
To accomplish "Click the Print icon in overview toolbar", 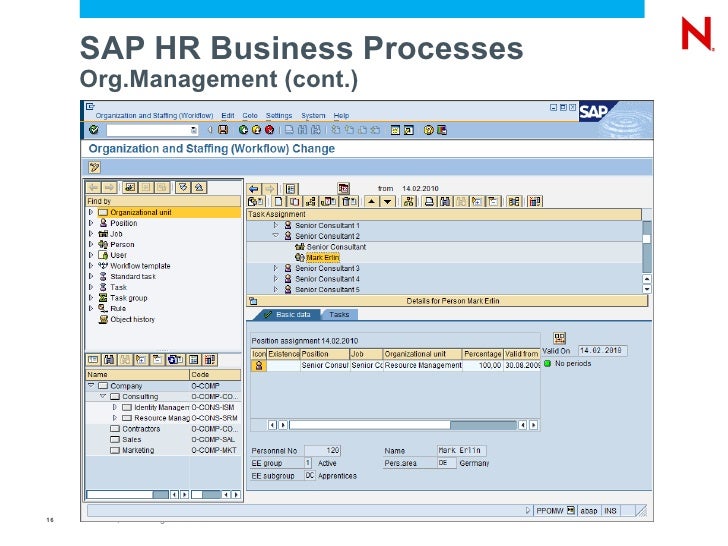I will 429,202.
